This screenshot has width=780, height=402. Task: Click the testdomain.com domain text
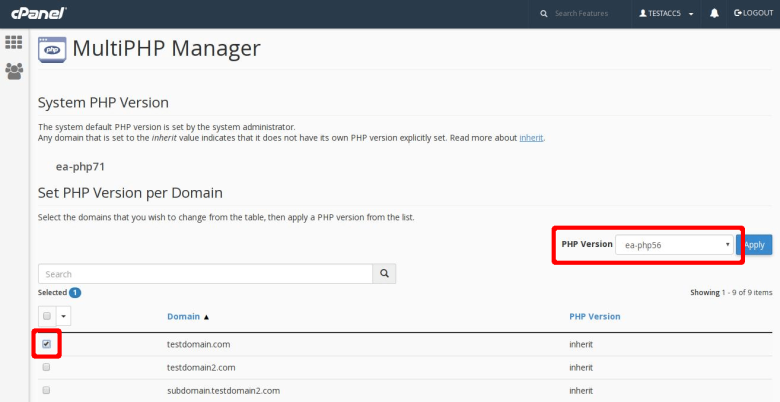point(198,344)
